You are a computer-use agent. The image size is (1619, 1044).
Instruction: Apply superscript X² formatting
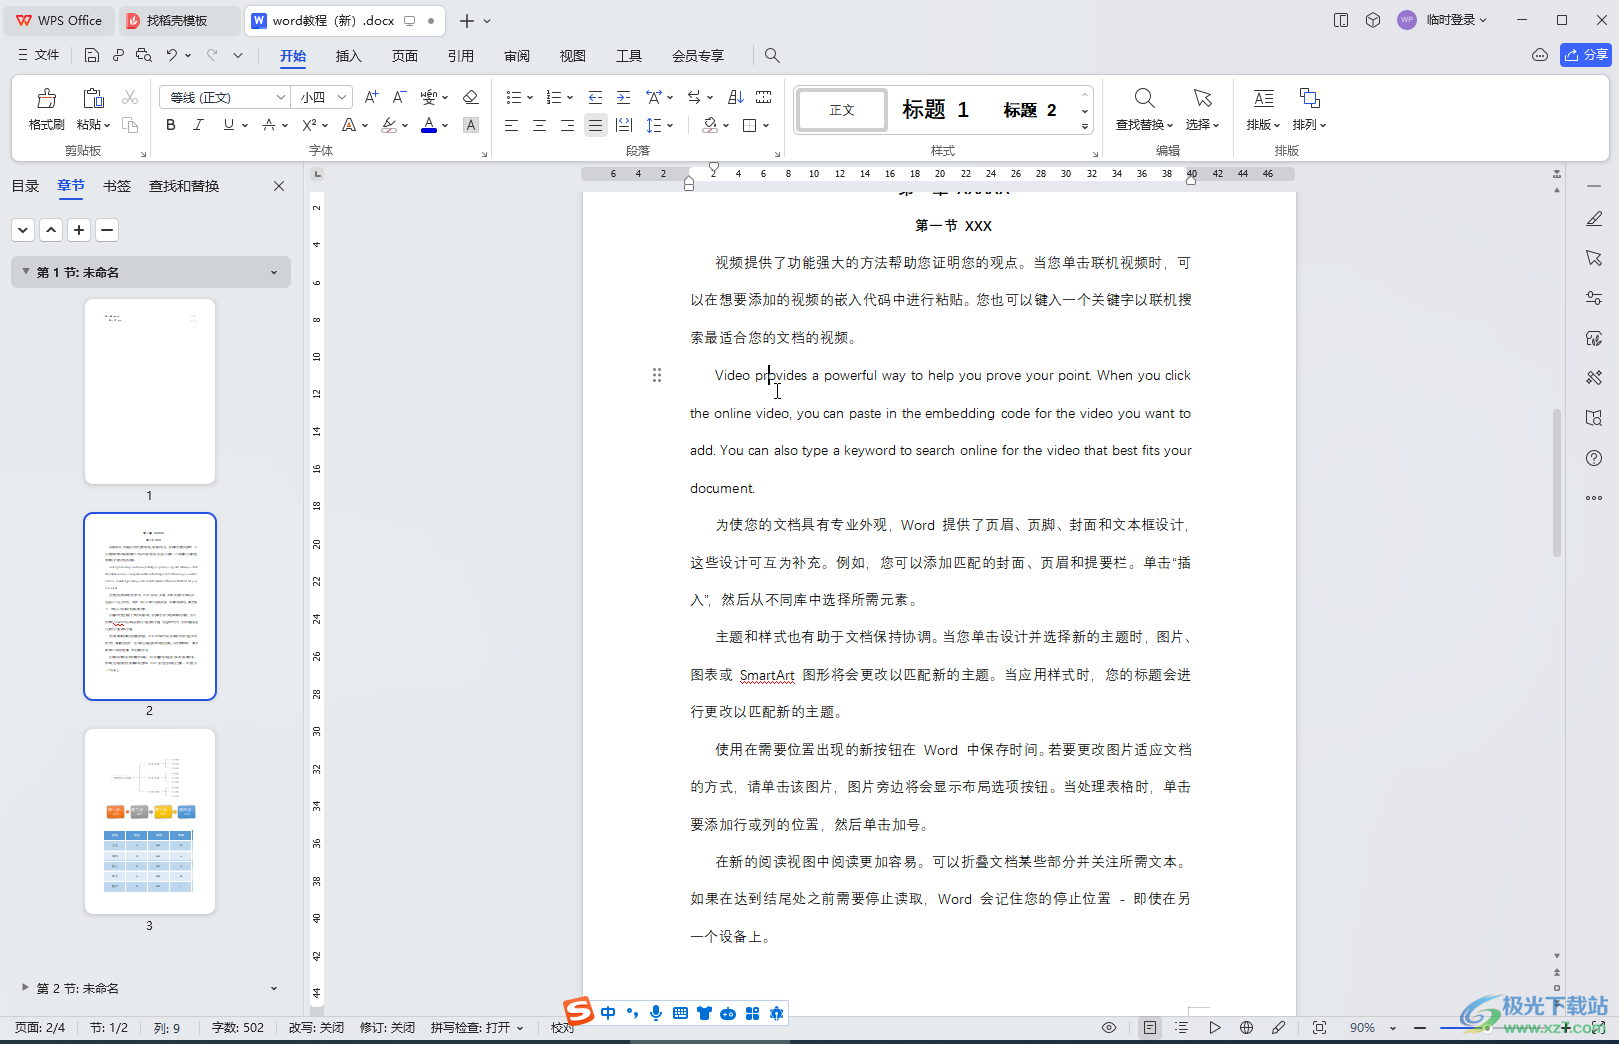[x=309, y=125]
